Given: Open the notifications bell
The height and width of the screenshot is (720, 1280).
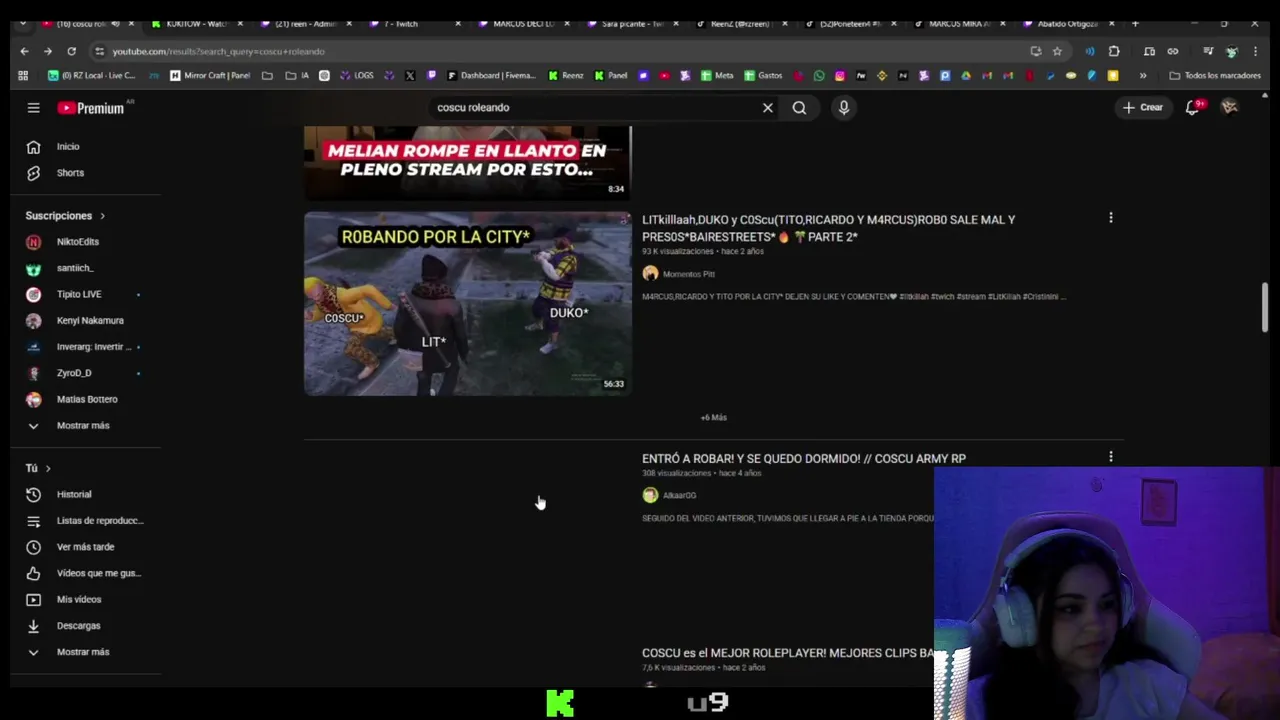Looking at the screenshot, I should (1192, 108).
